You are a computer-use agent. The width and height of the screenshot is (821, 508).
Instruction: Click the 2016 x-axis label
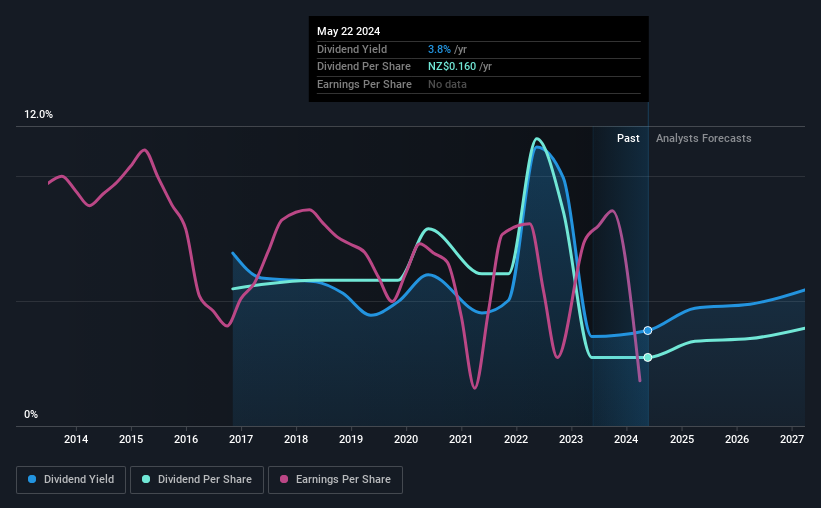[x=186, y=439]
